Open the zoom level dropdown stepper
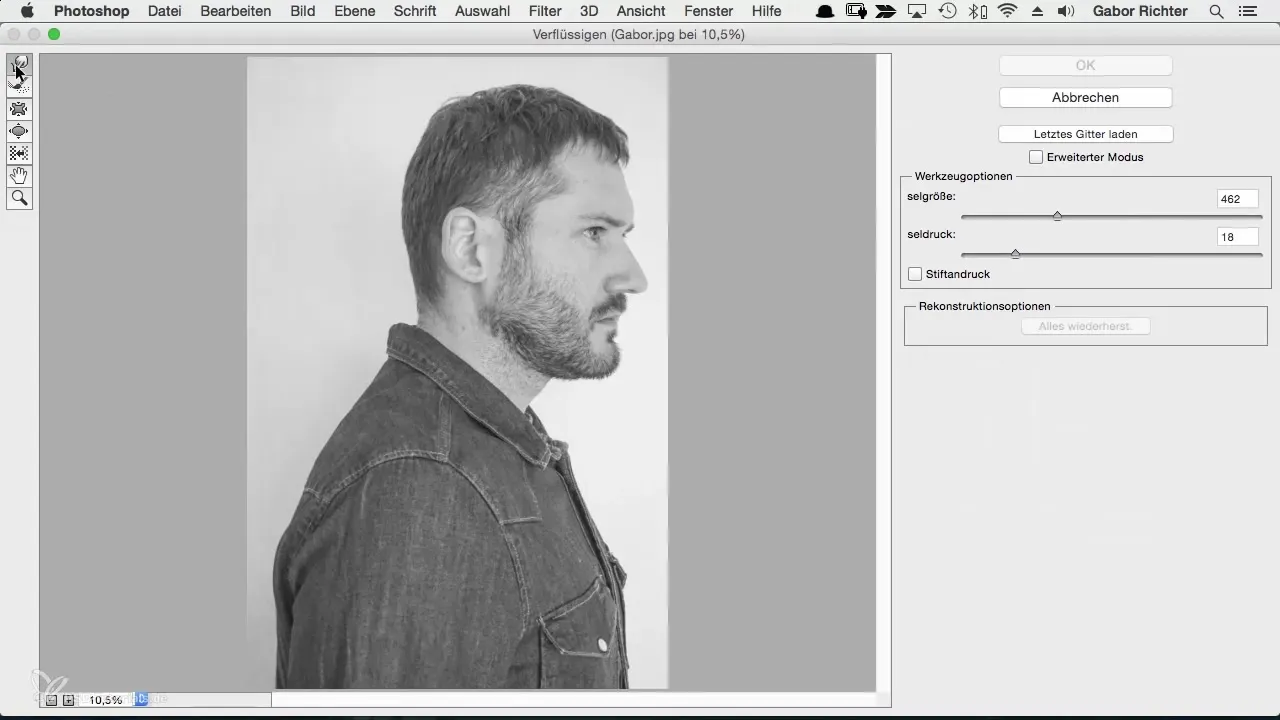 point(141,700)
